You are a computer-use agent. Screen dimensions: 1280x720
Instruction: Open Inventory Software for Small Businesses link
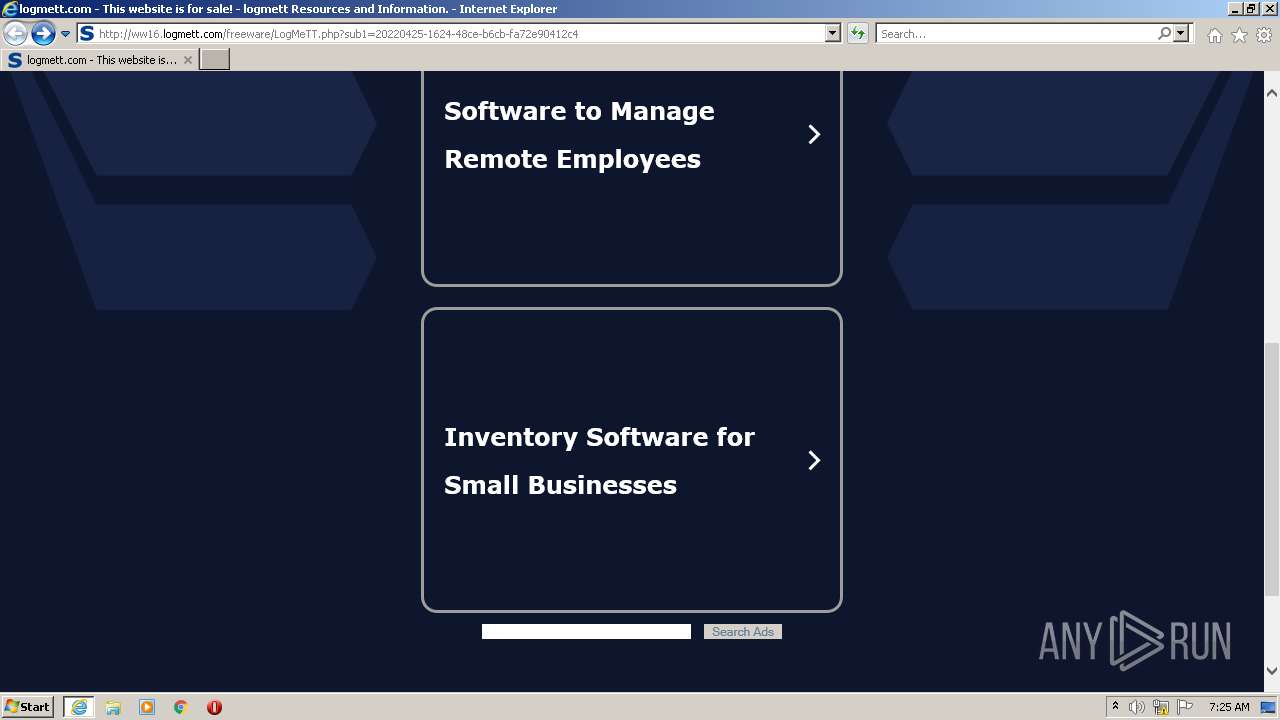[x=599, y=461]
